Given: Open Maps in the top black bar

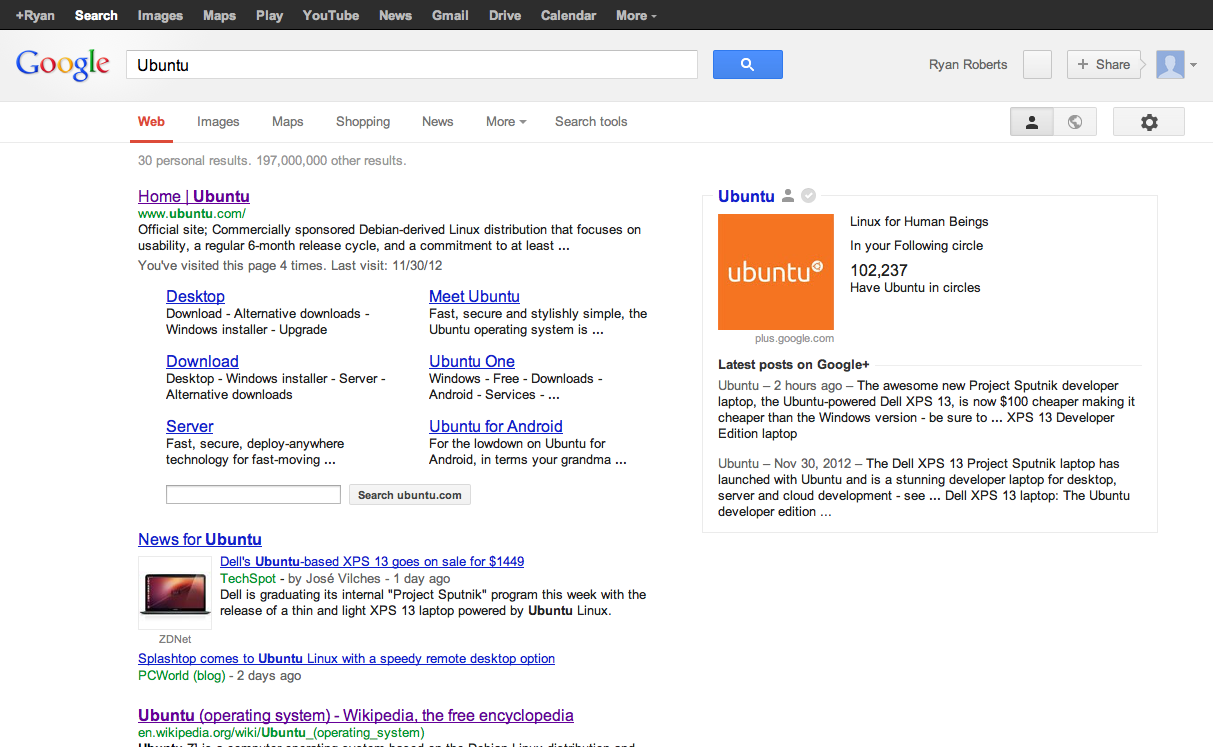Looking at the screenshot, I should click(x=219, y=15).
